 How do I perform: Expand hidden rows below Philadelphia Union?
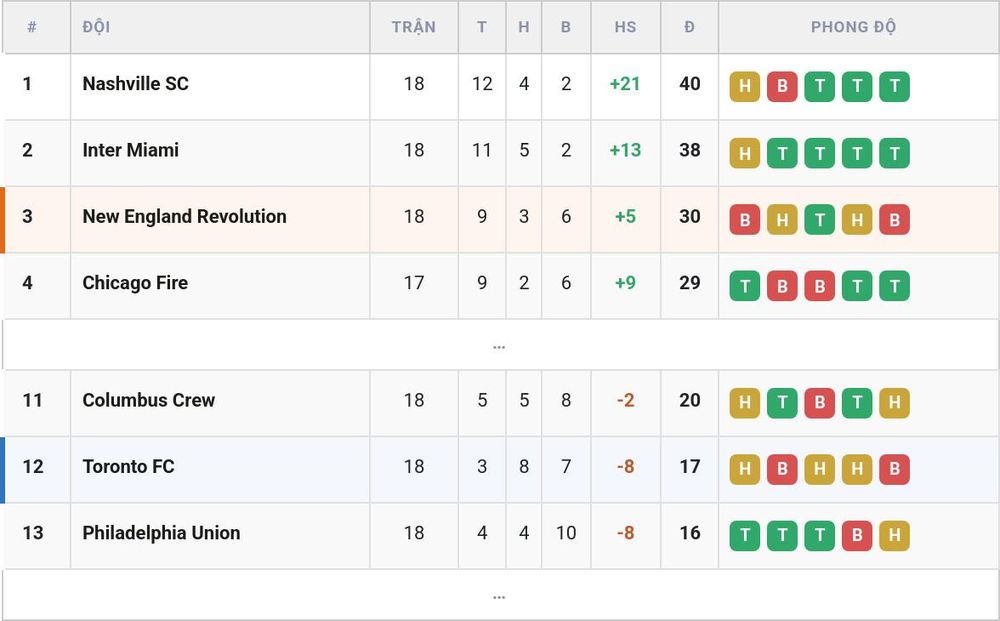pyautogui.click(x=499, y=595)
